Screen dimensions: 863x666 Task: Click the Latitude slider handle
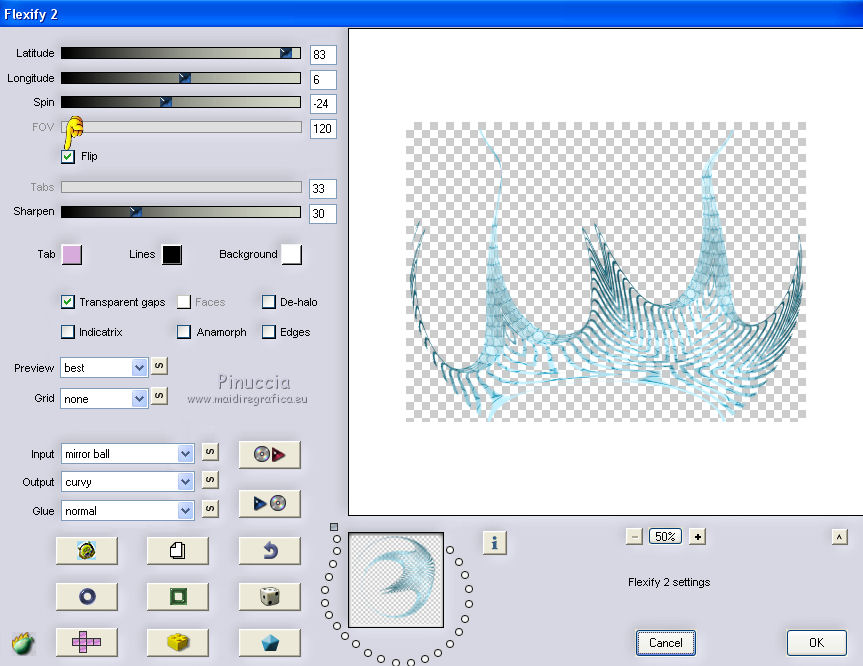(x=286, y=53)
